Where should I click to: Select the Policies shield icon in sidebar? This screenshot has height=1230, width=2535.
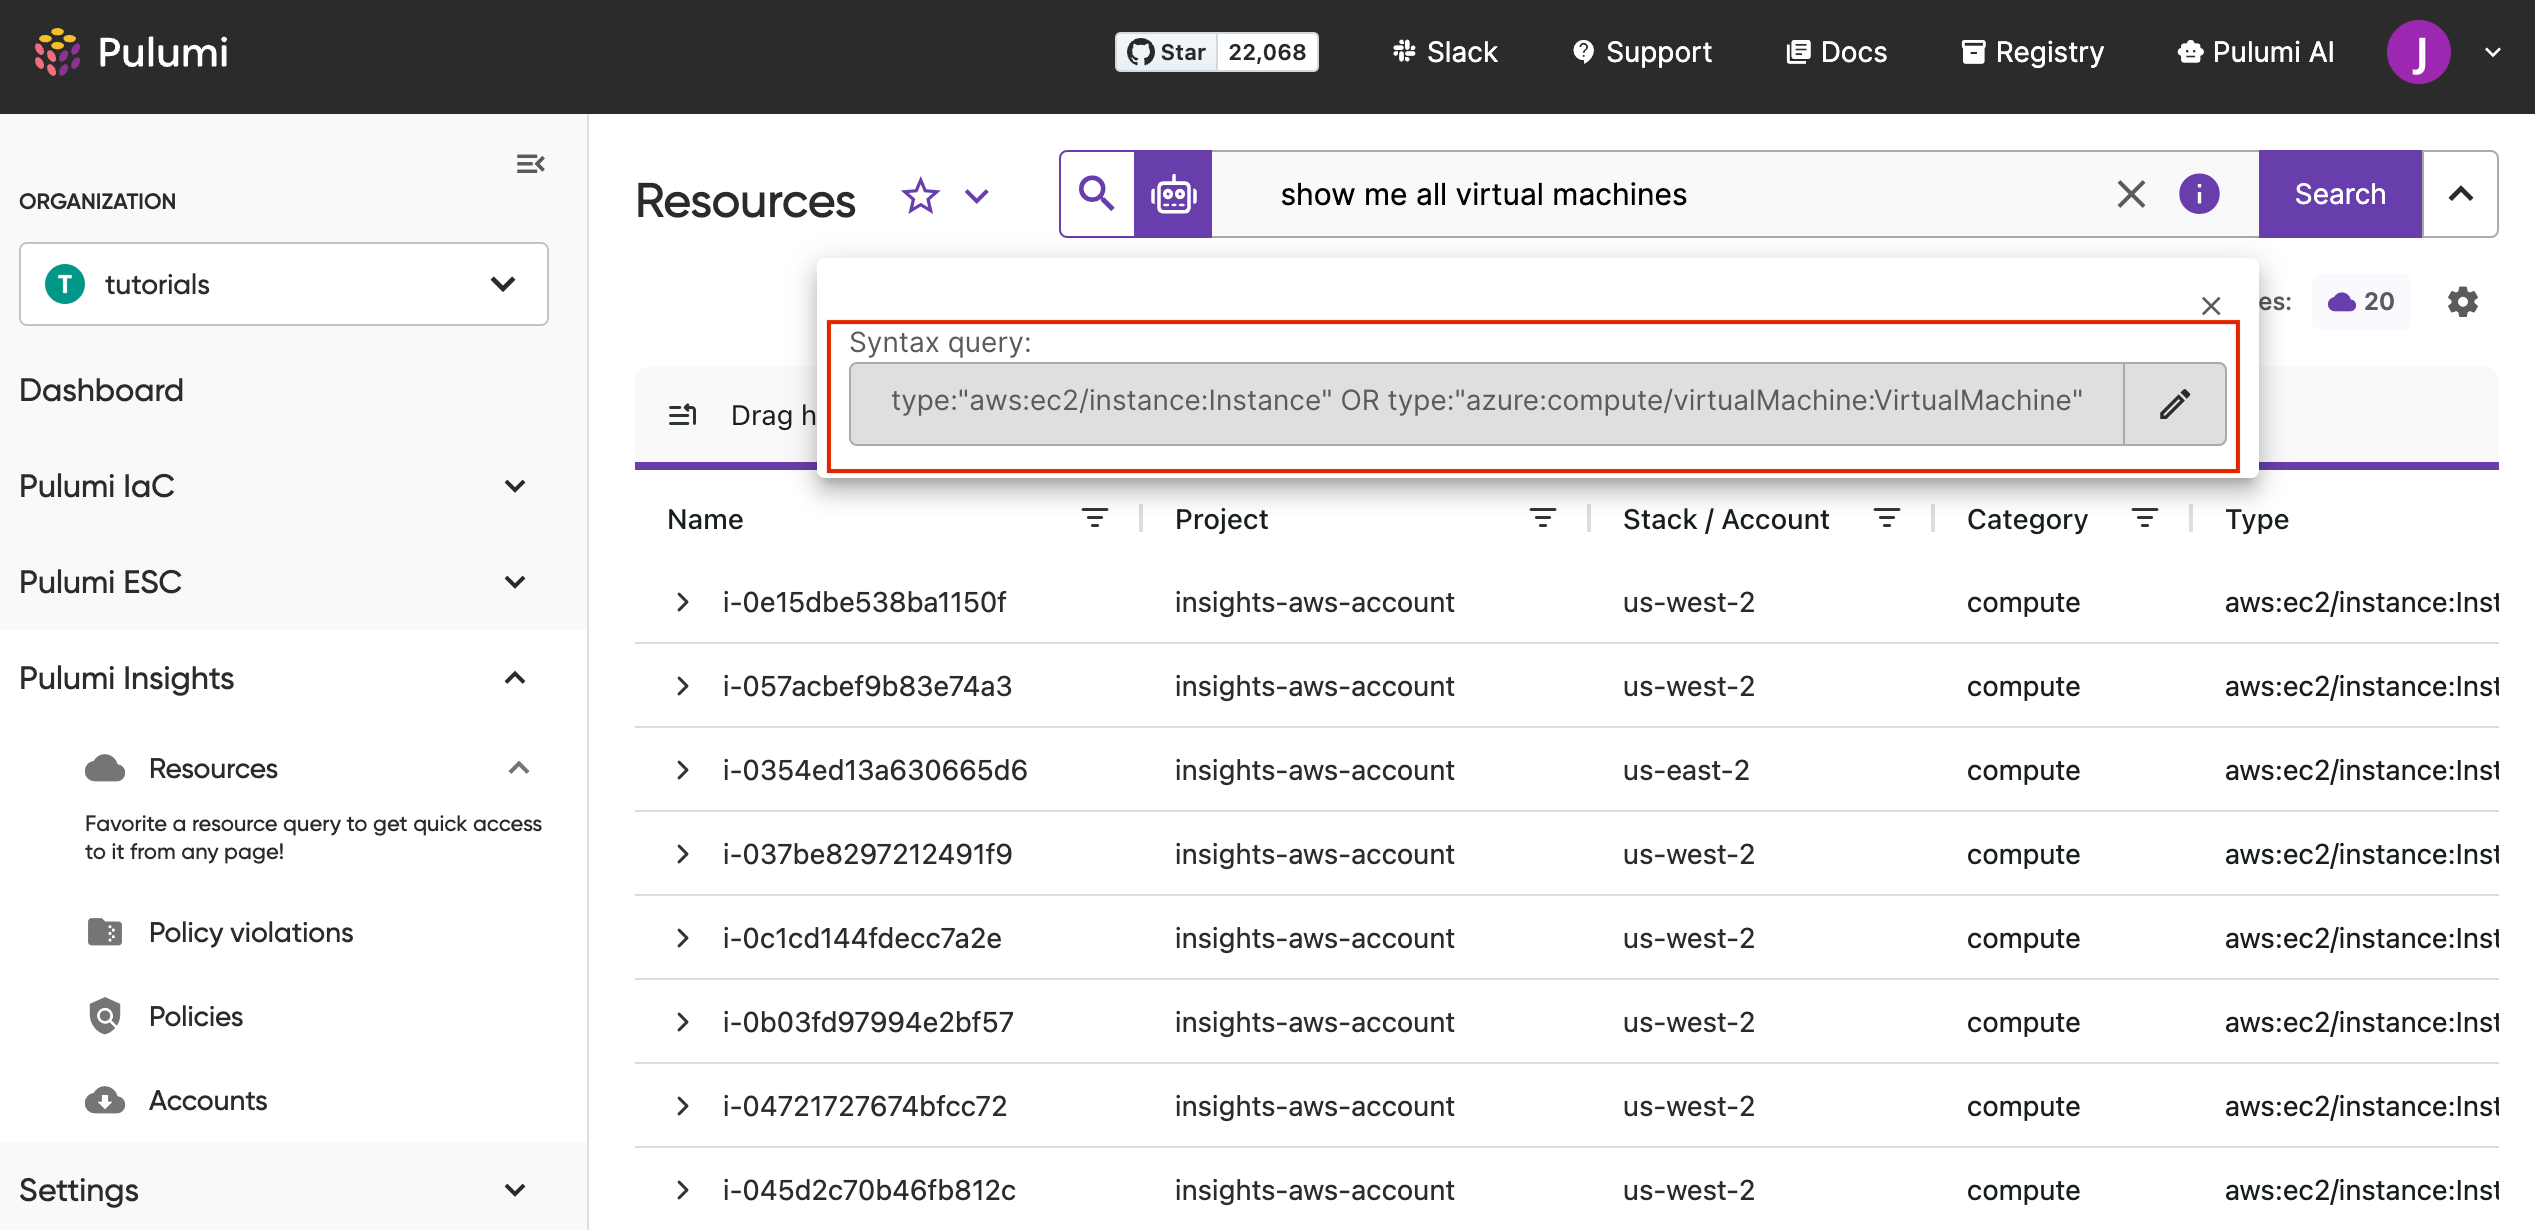click(x=104, y=1015)
